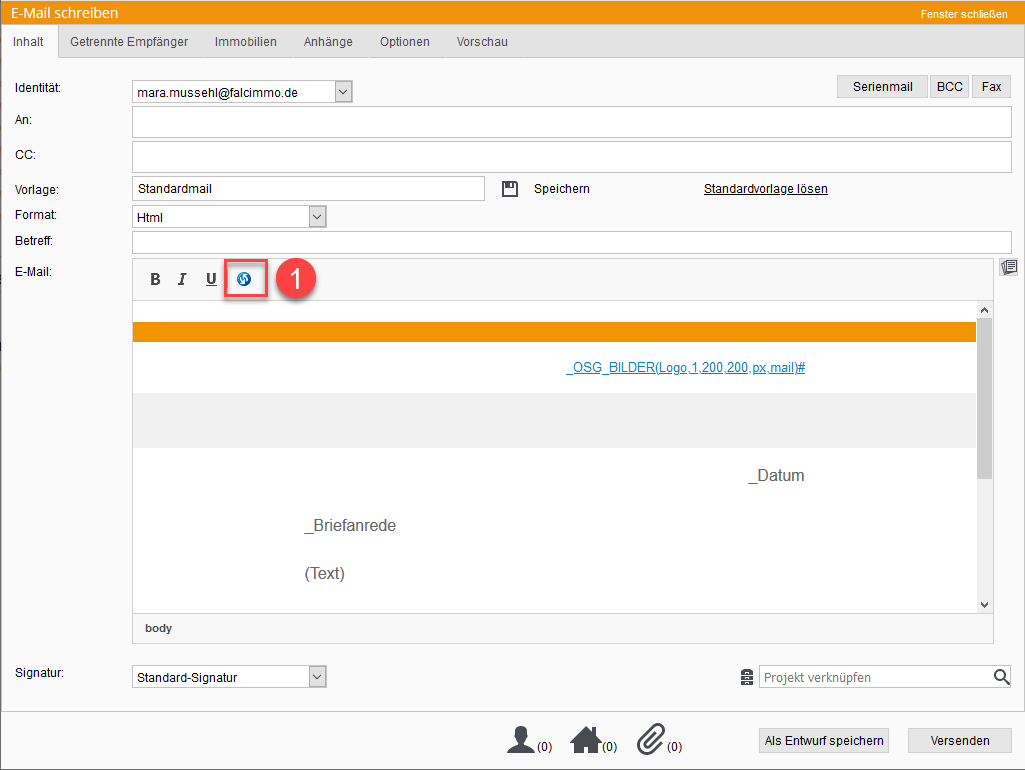Apply underline formatting in editor
This screenshot has width=1025, height=770.
point(211,280)
